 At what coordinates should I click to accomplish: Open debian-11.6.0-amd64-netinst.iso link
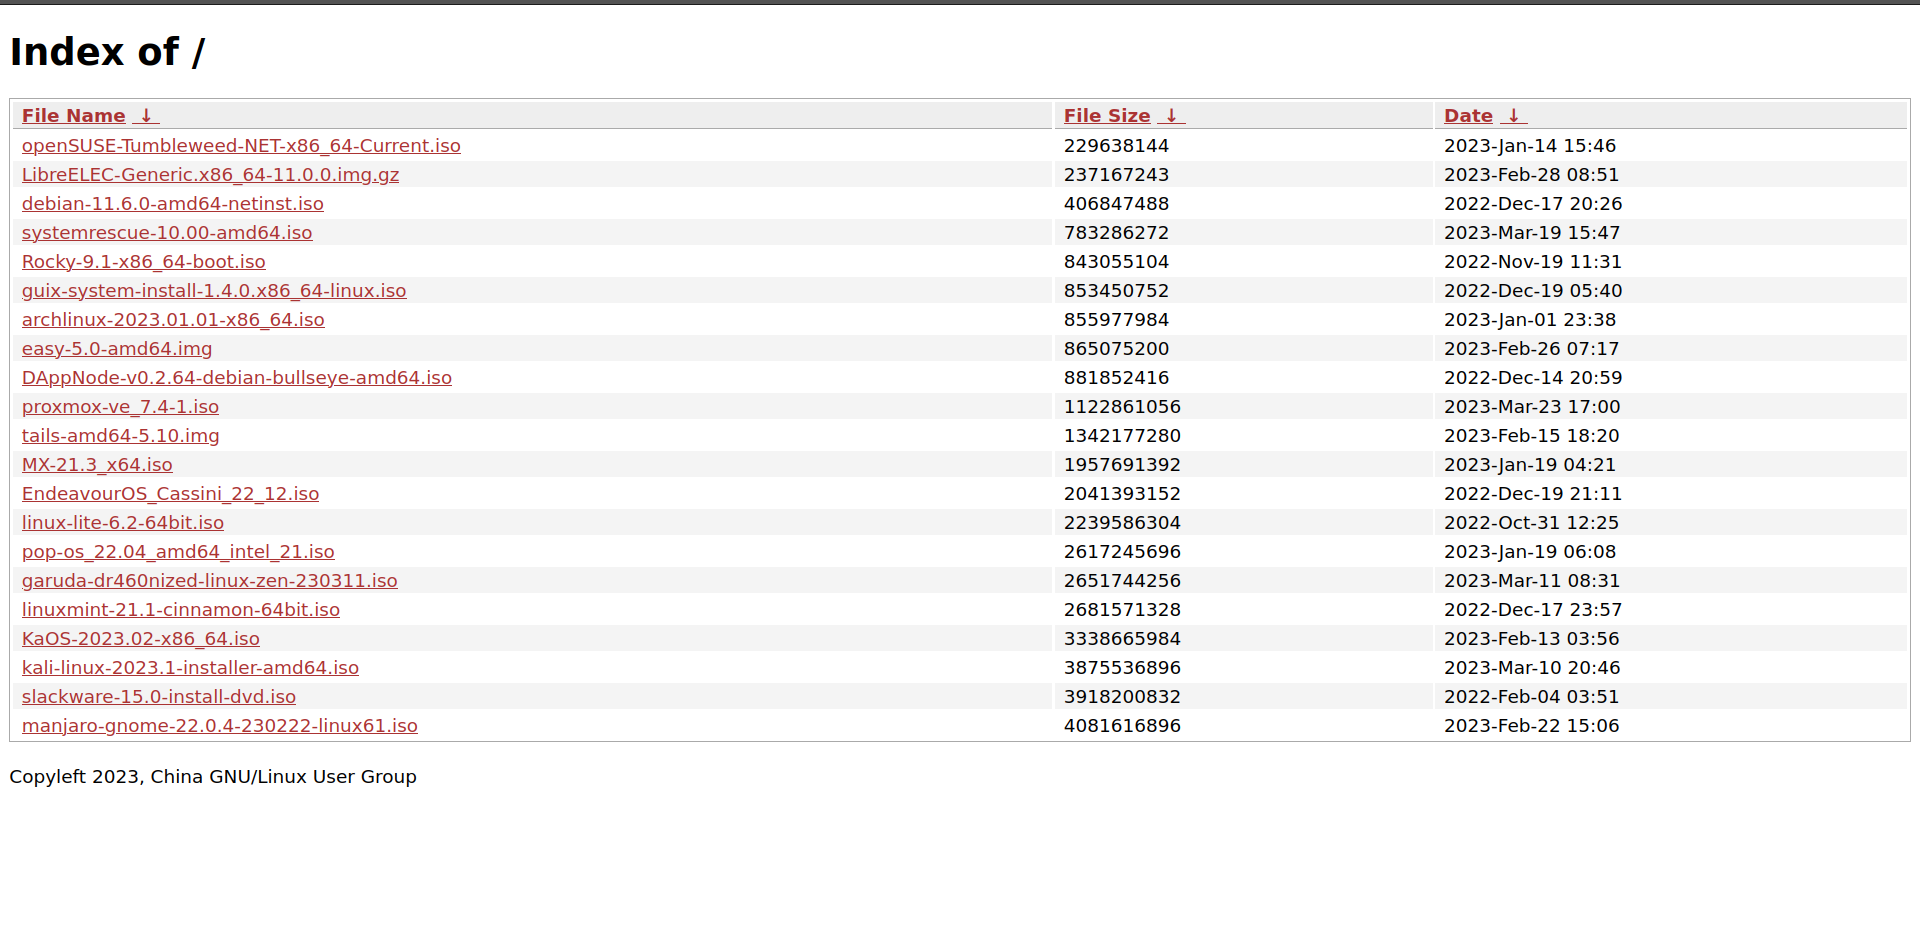tap(173, 204)
